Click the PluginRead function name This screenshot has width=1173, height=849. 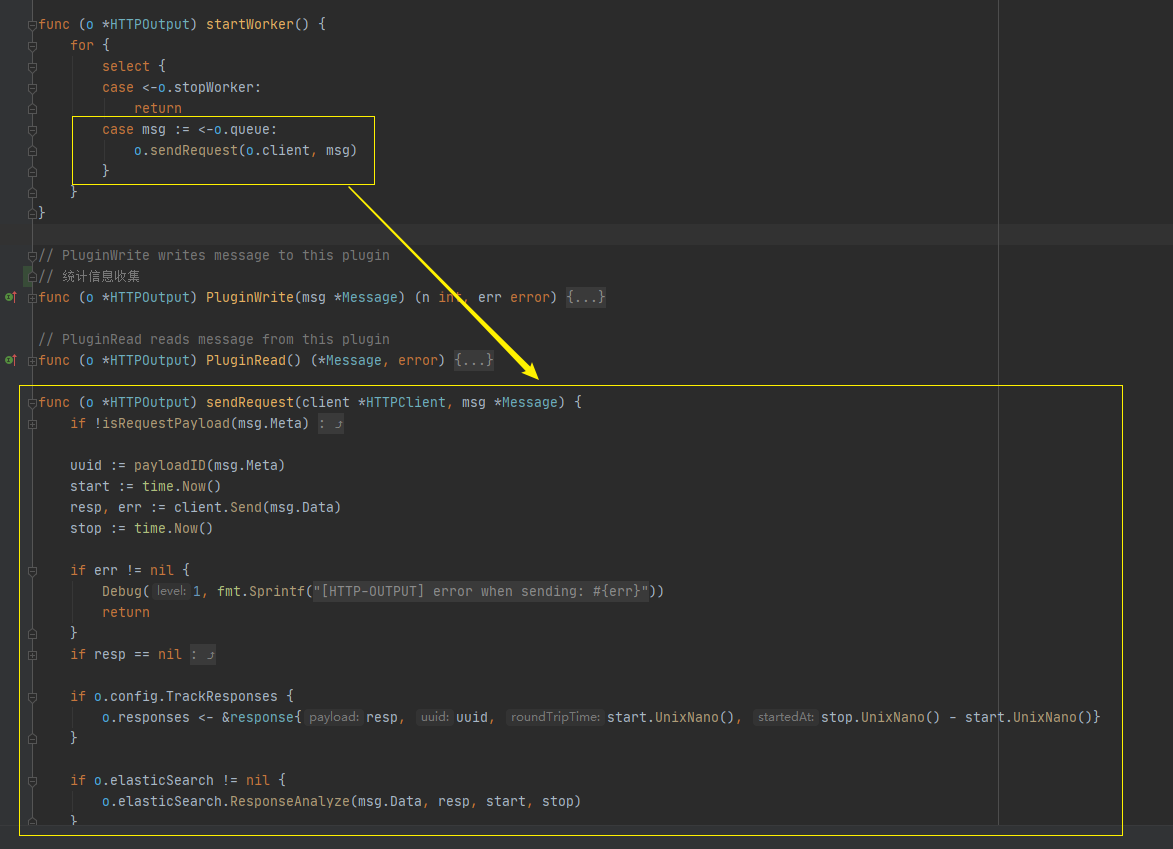click(x=246, y=360)
